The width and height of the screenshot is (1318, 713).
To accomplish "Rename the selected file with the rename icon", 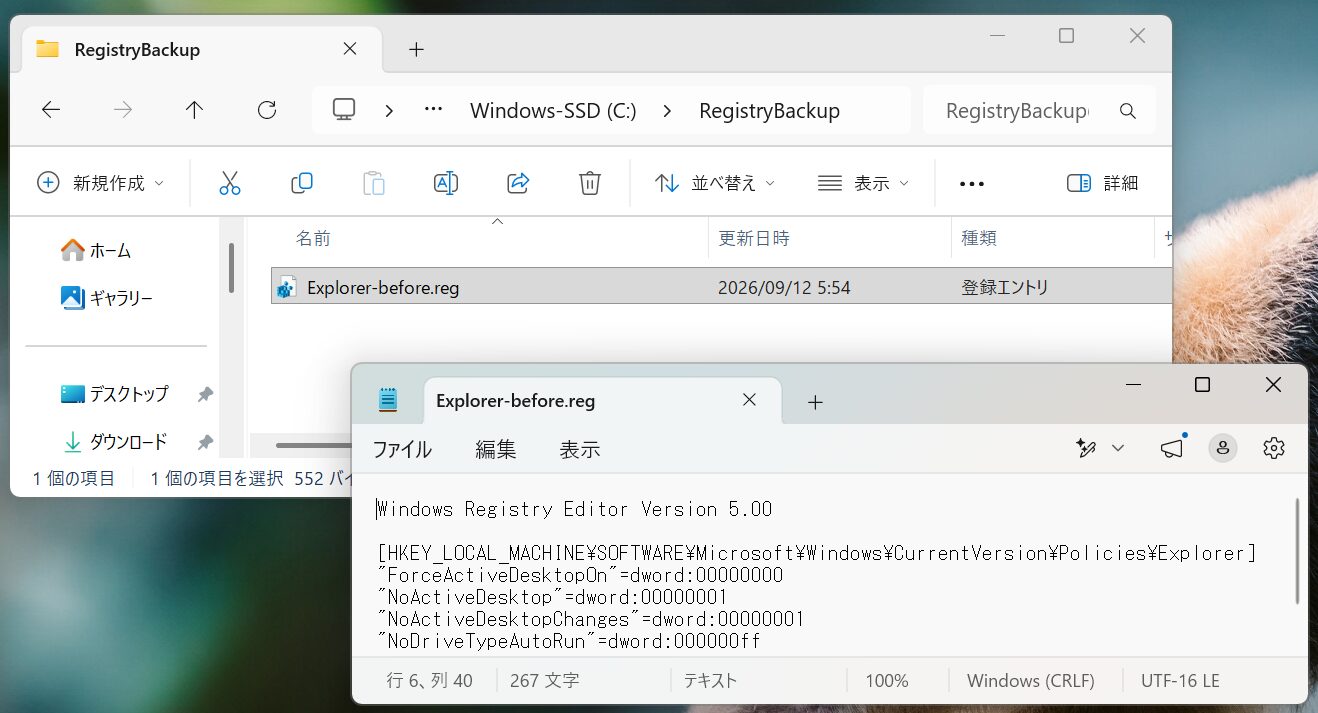I will click(446, 183).
